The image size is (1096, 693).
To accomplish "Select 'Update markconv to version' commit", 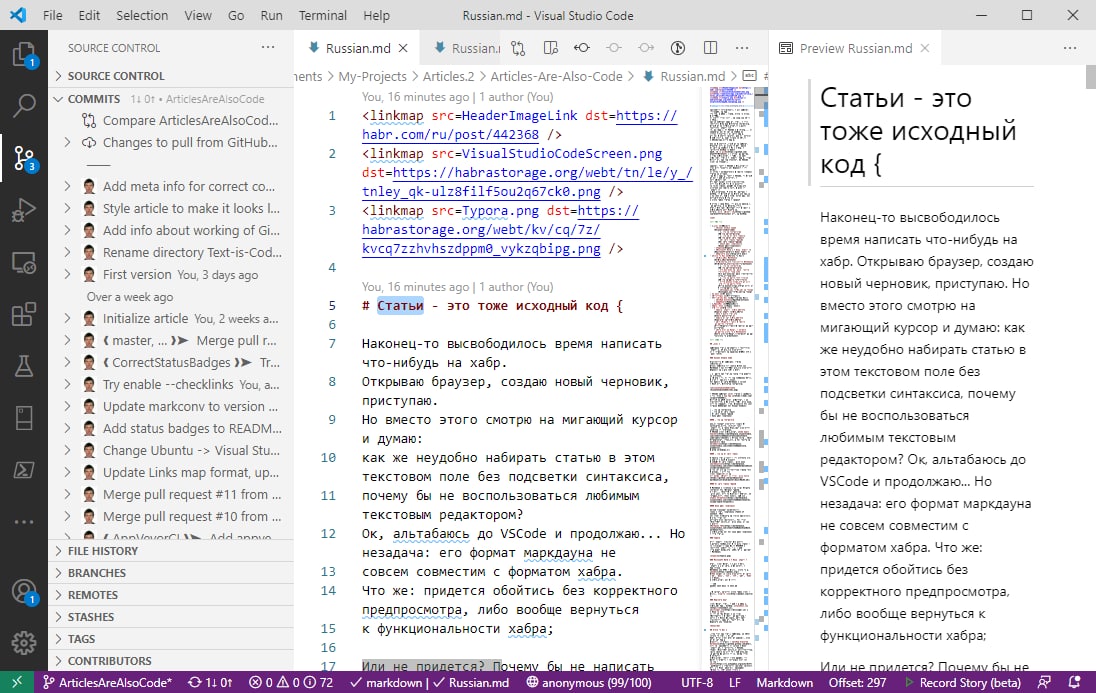I will coord(171,406).
